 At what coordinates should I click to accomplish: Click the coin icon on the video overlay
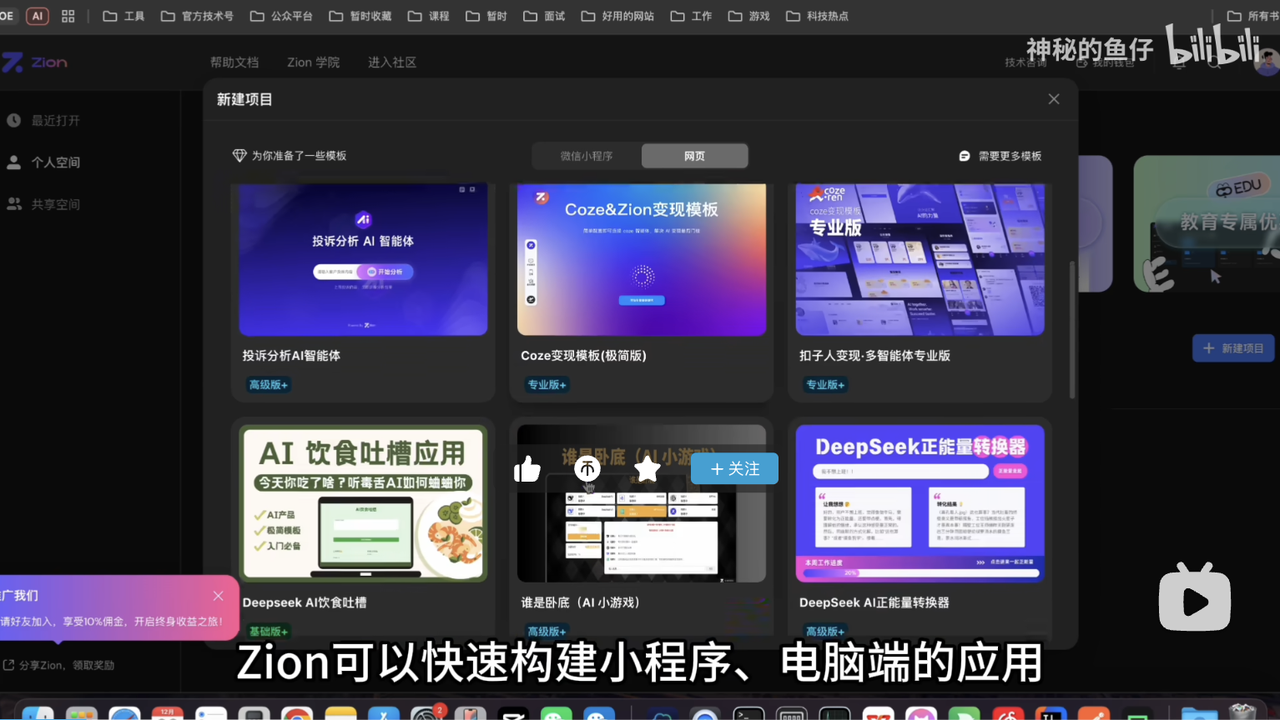pyautogui.click(x=587, y=468)
